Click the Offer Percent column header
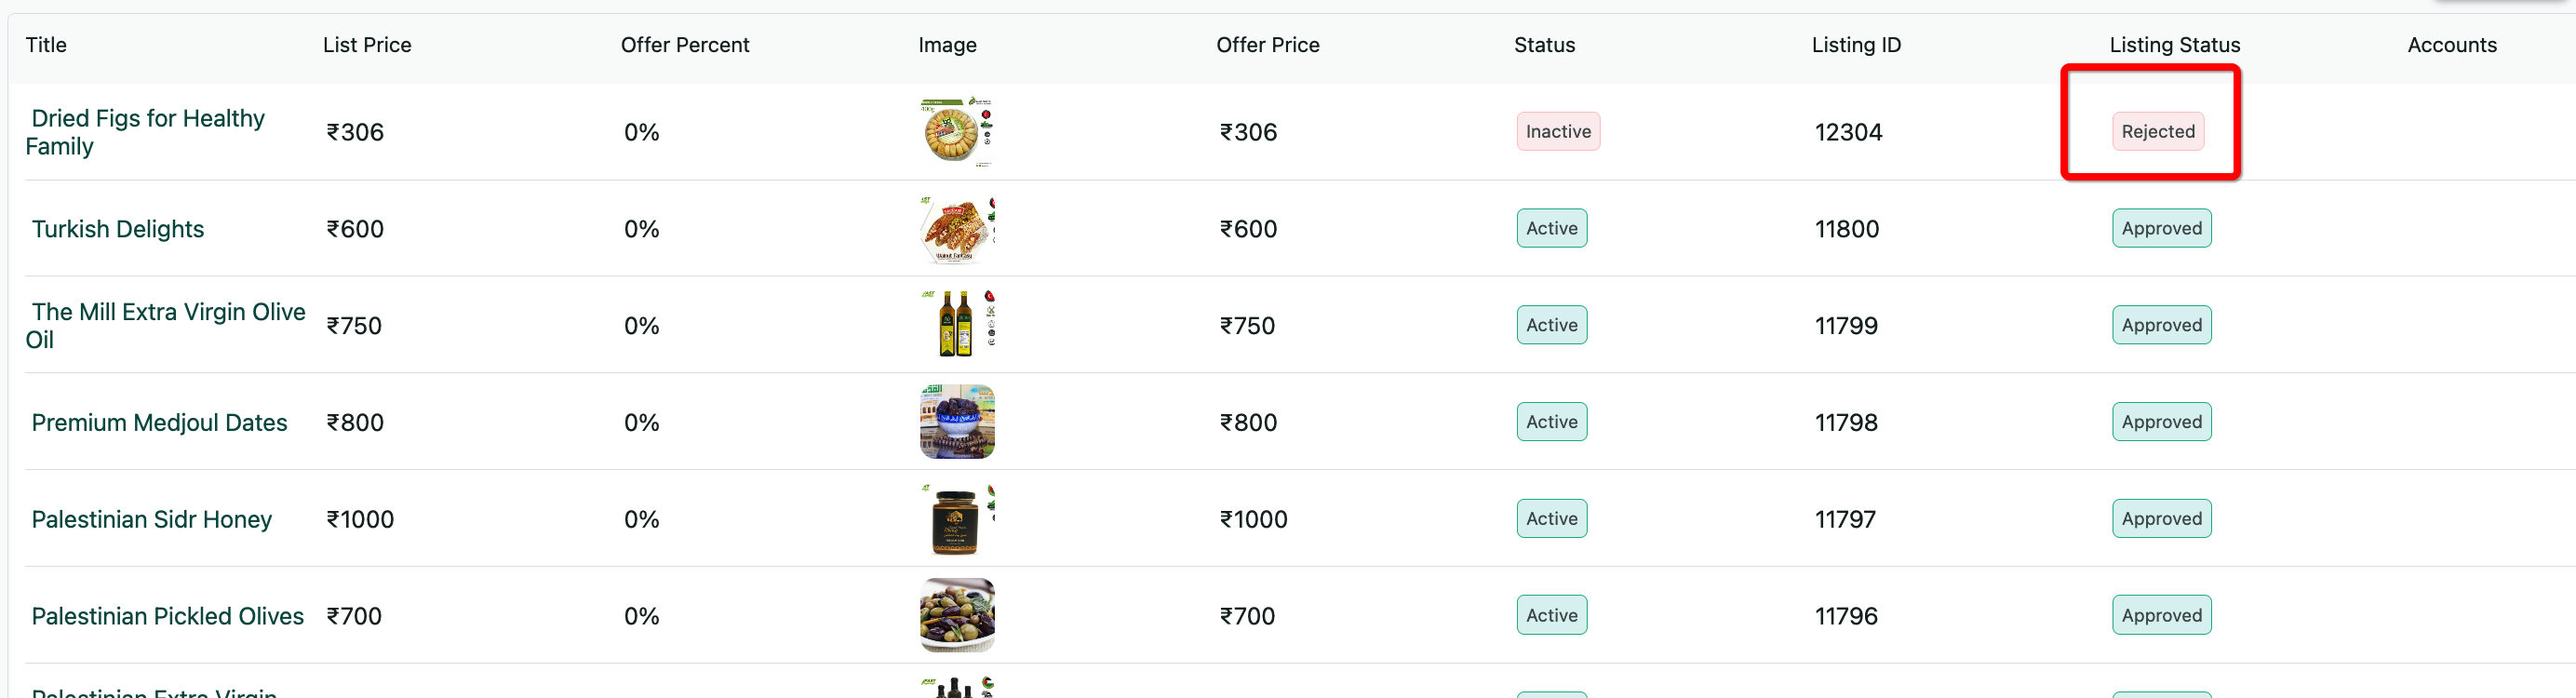Screen dimensions: 2576x698 tap(684, 45)
